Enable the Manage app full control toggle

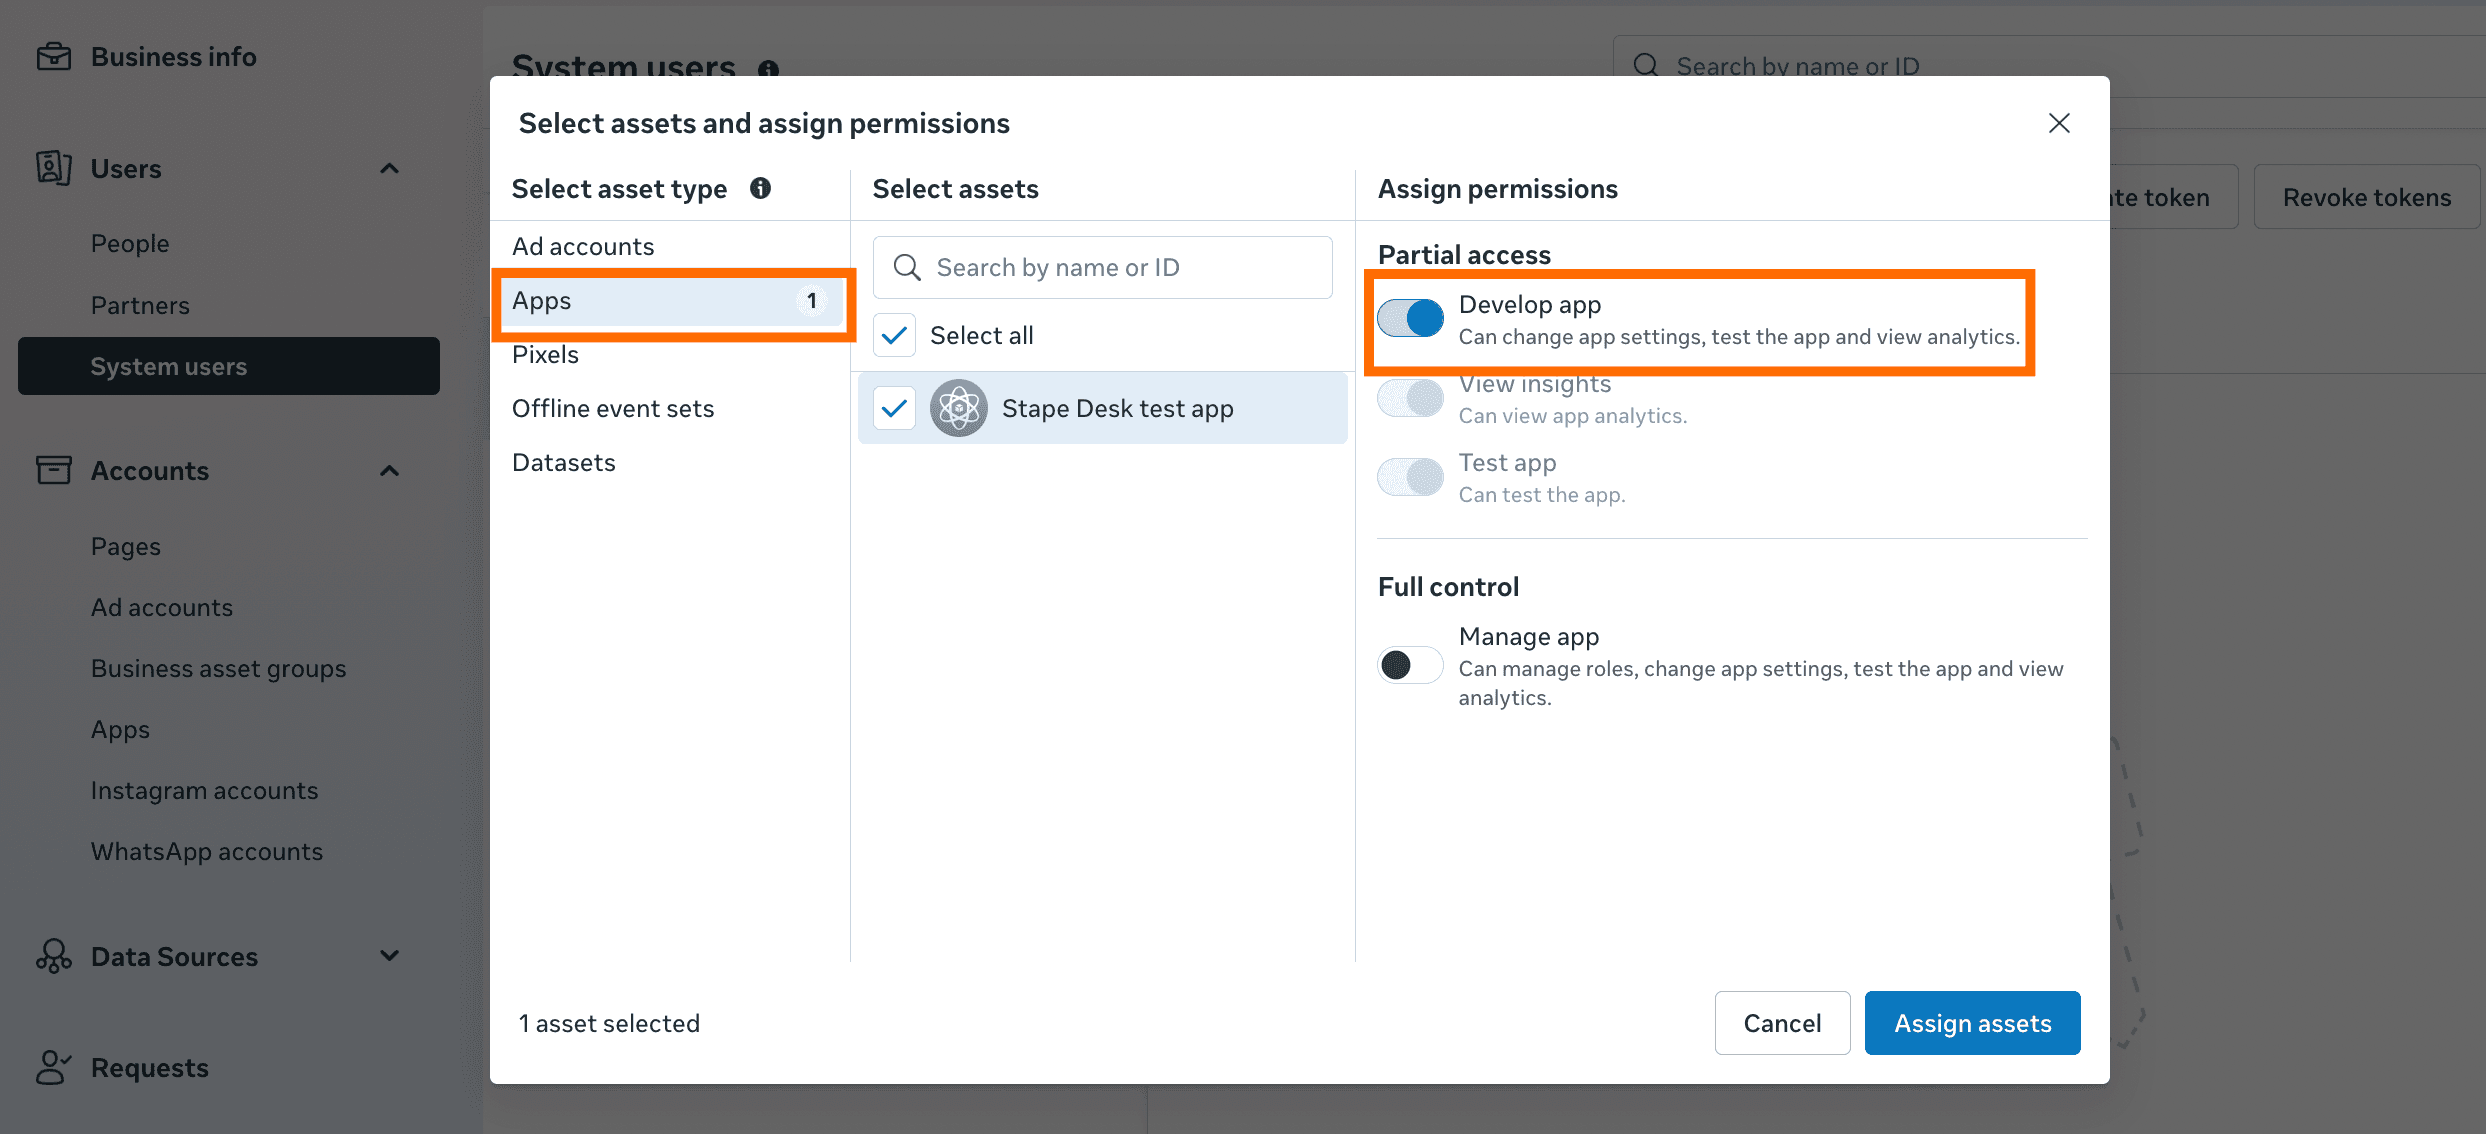(x=1410, y=665)
